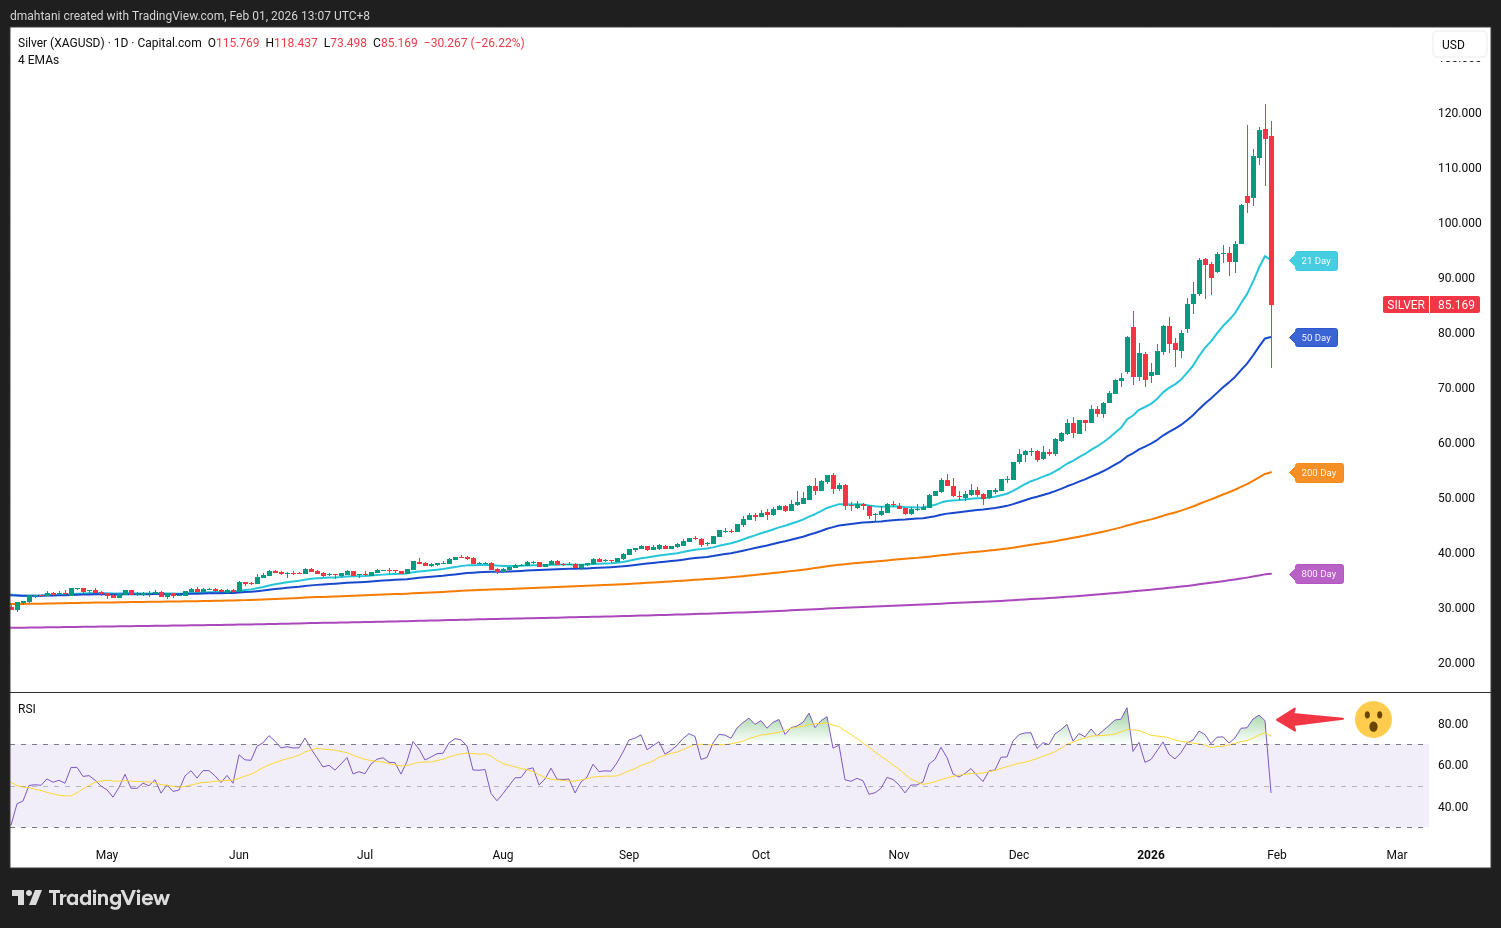Select the 200 Day EMA label tag
Viewport: 1501px width, 928px height.
pyautogui.click(x=1318, y=473)
